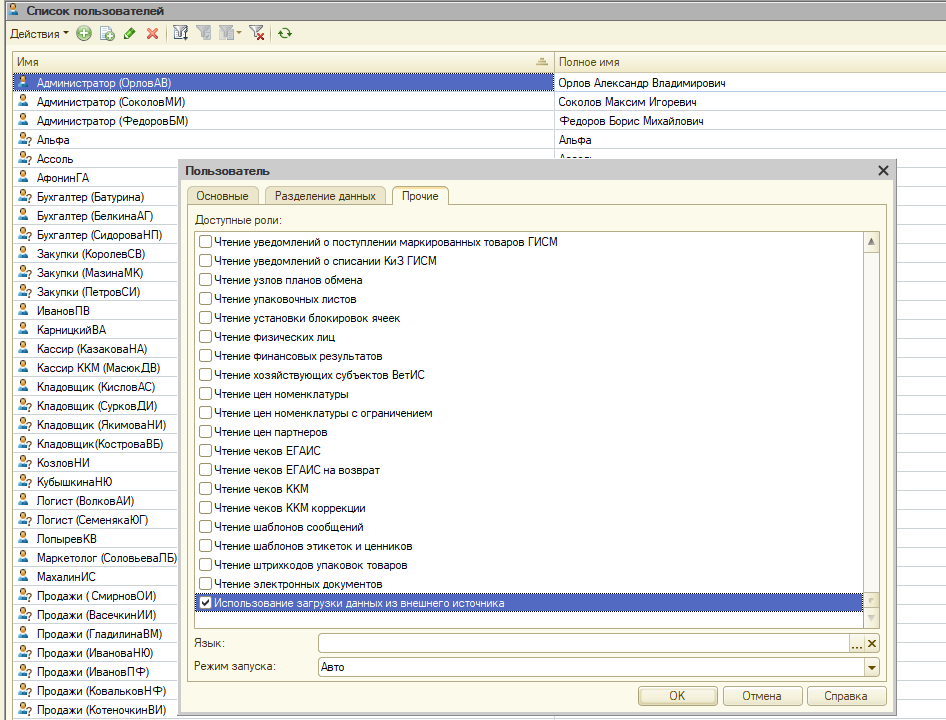This screenshot has height=720, width=946.
Task: Switch to the Основные tab
Action: 222,196
